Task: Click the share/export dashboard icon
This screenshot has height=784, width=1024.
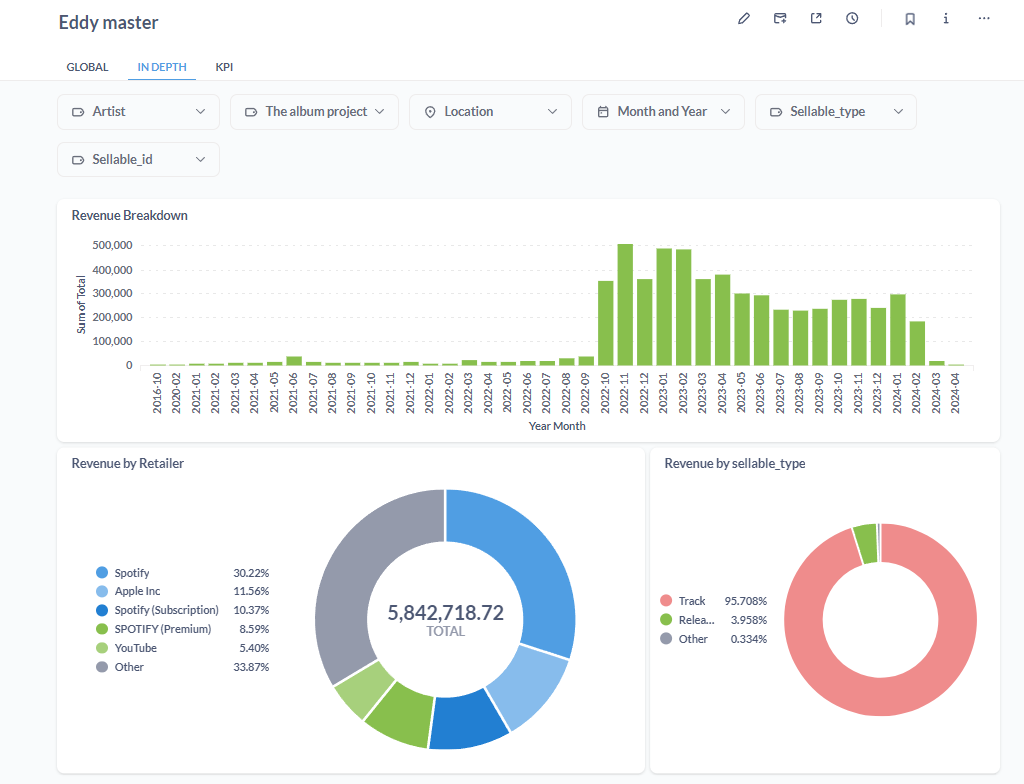Action: (816, 18)
